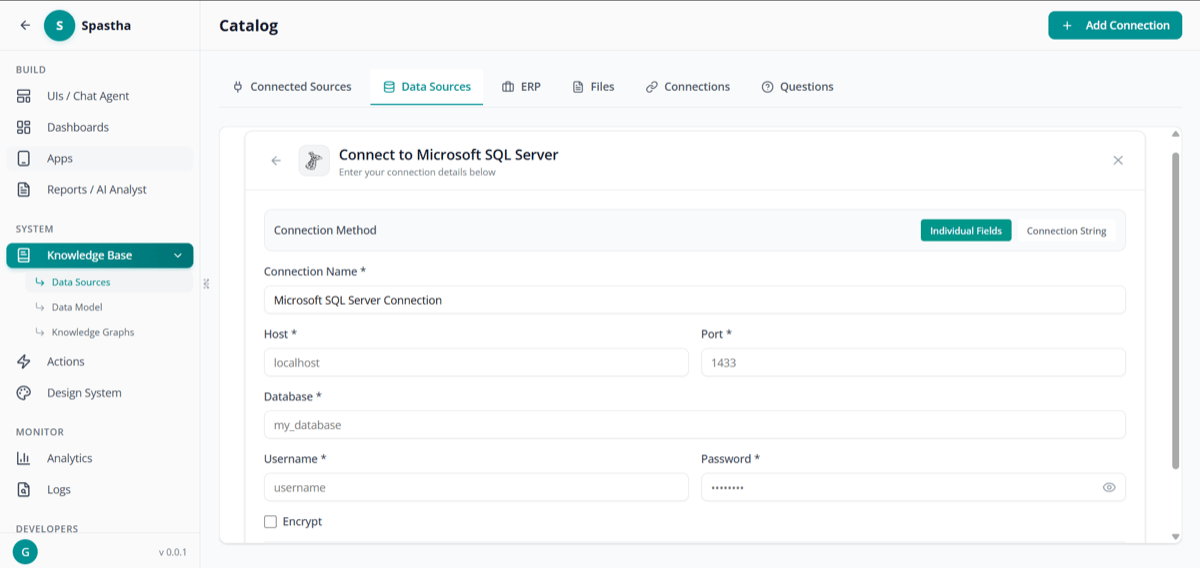Click the scrollbar down arrow
This screenshot has width=1200, height=568.
pos(1175,537)
